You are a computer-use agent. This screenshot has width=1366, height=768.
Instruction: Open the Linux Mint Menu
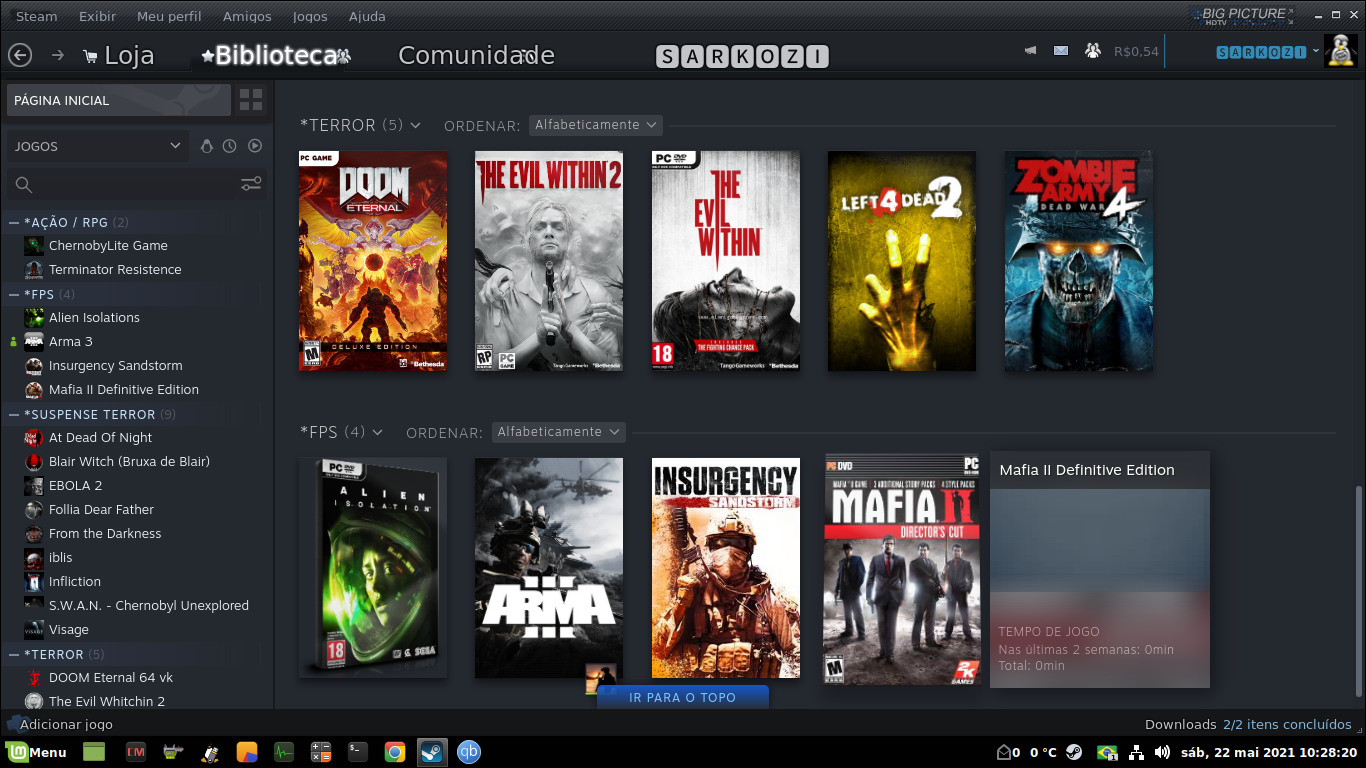(36, 752)
